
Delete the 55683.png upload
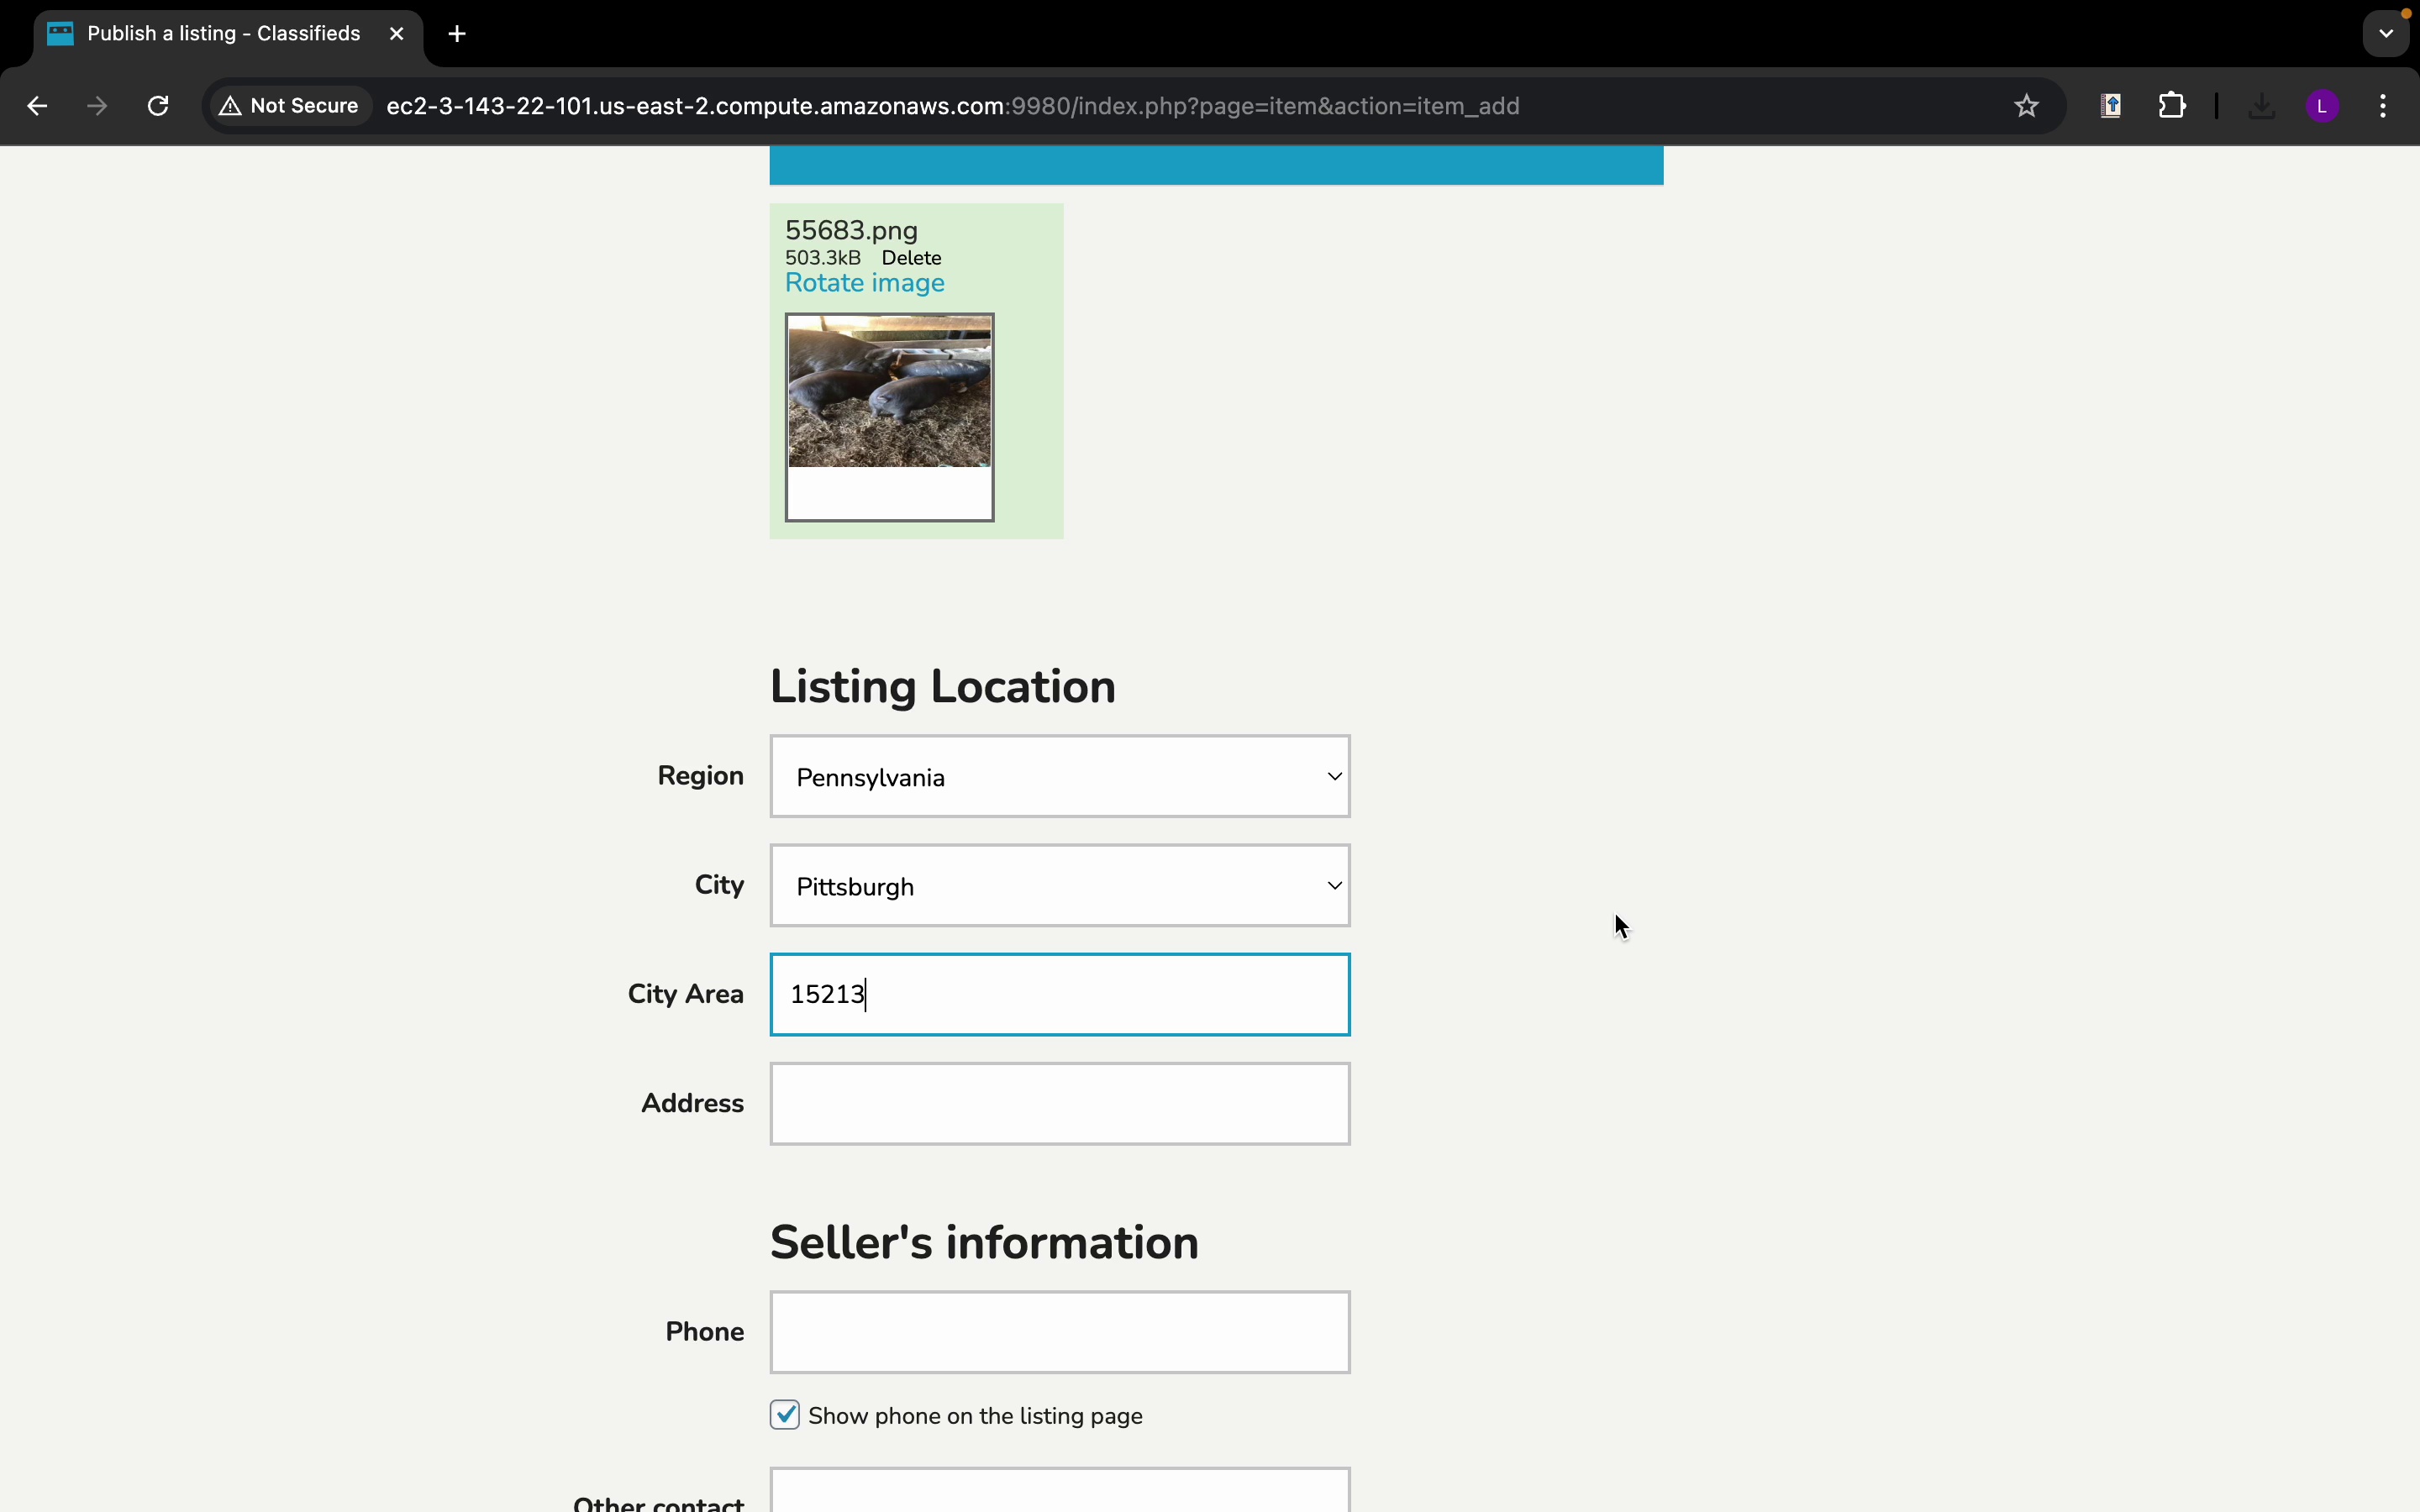pos(911,258)
